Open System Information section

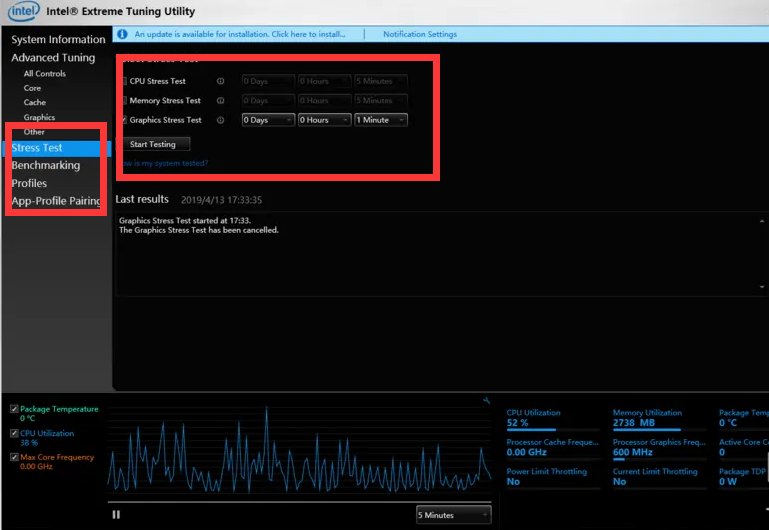[58, 39]
